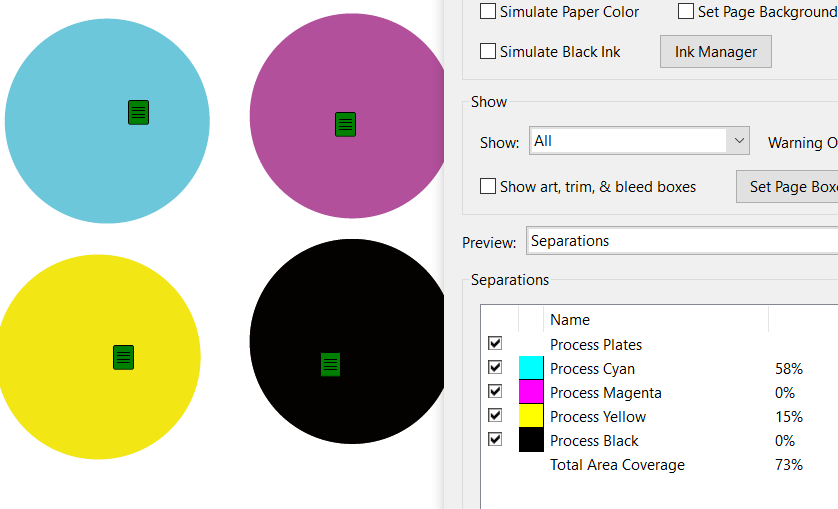The width and height of the screenshot is (838, 509).
Task: Uncheck the Process Magenta plate
Action: (495, 391)
